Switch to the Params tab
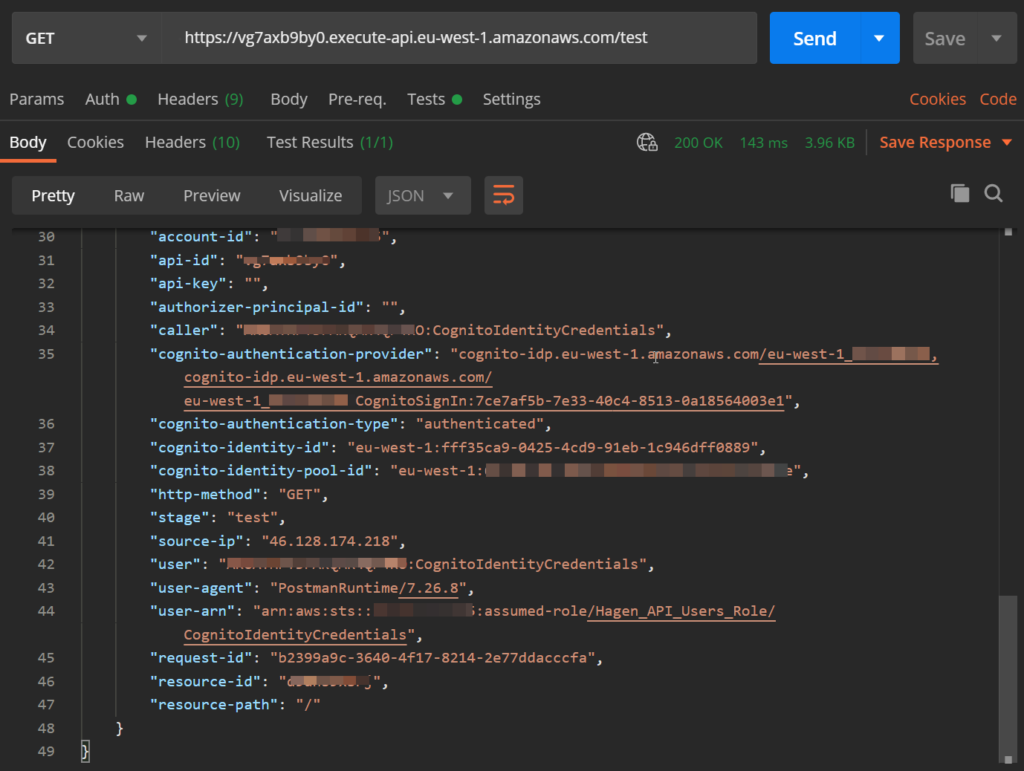The height and width of the screenshot is (771, 1024). pos(37,99)
